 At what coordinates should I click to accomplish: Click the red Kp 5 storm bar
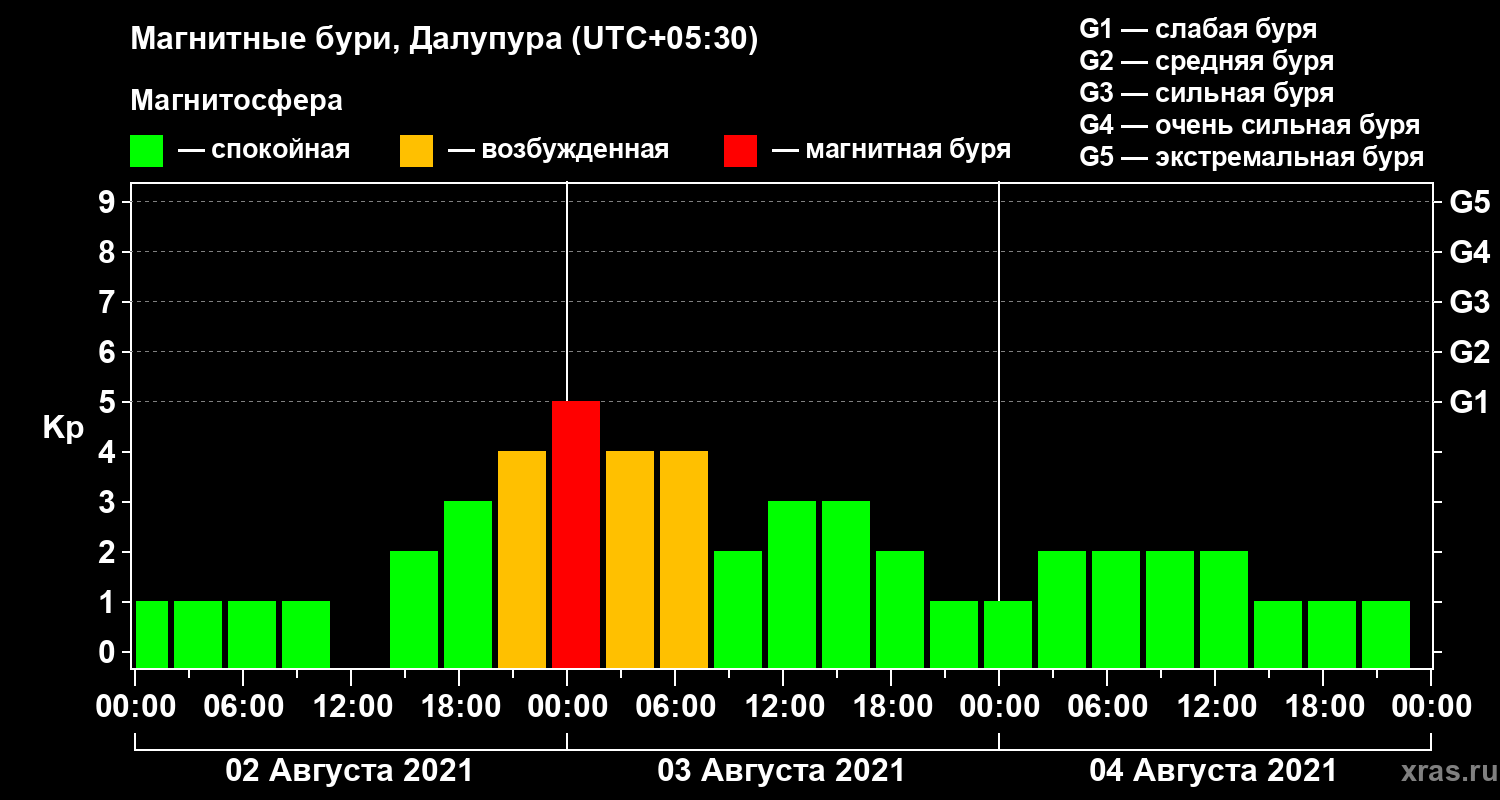point(576,534)
